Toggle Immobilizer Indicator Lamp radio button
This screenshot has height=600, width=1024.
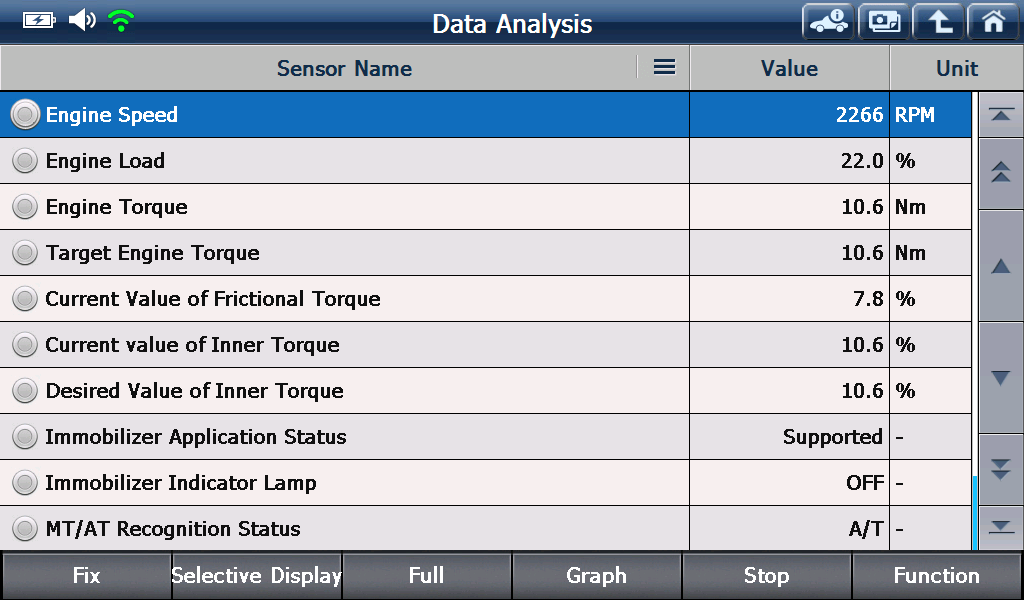pyautogui.click(x=25, y=483)
